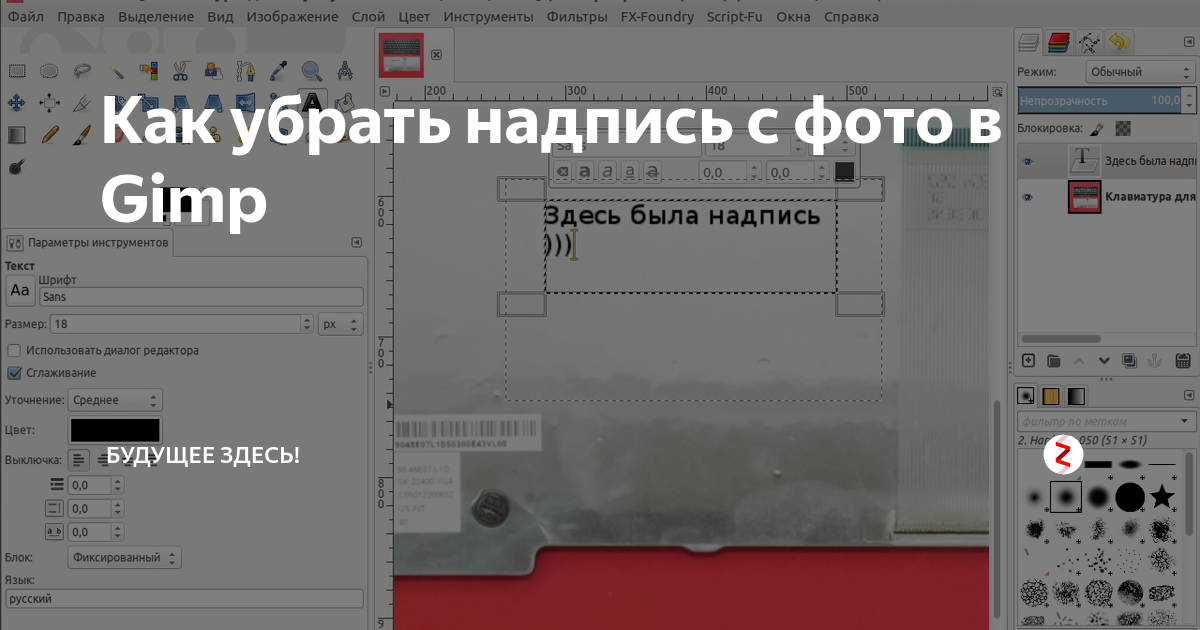Image resolution: width=1200 pixels, height=630 pixels.
Task: Open the 'Параметры инструментов' tab
Action: coord(88,242)
